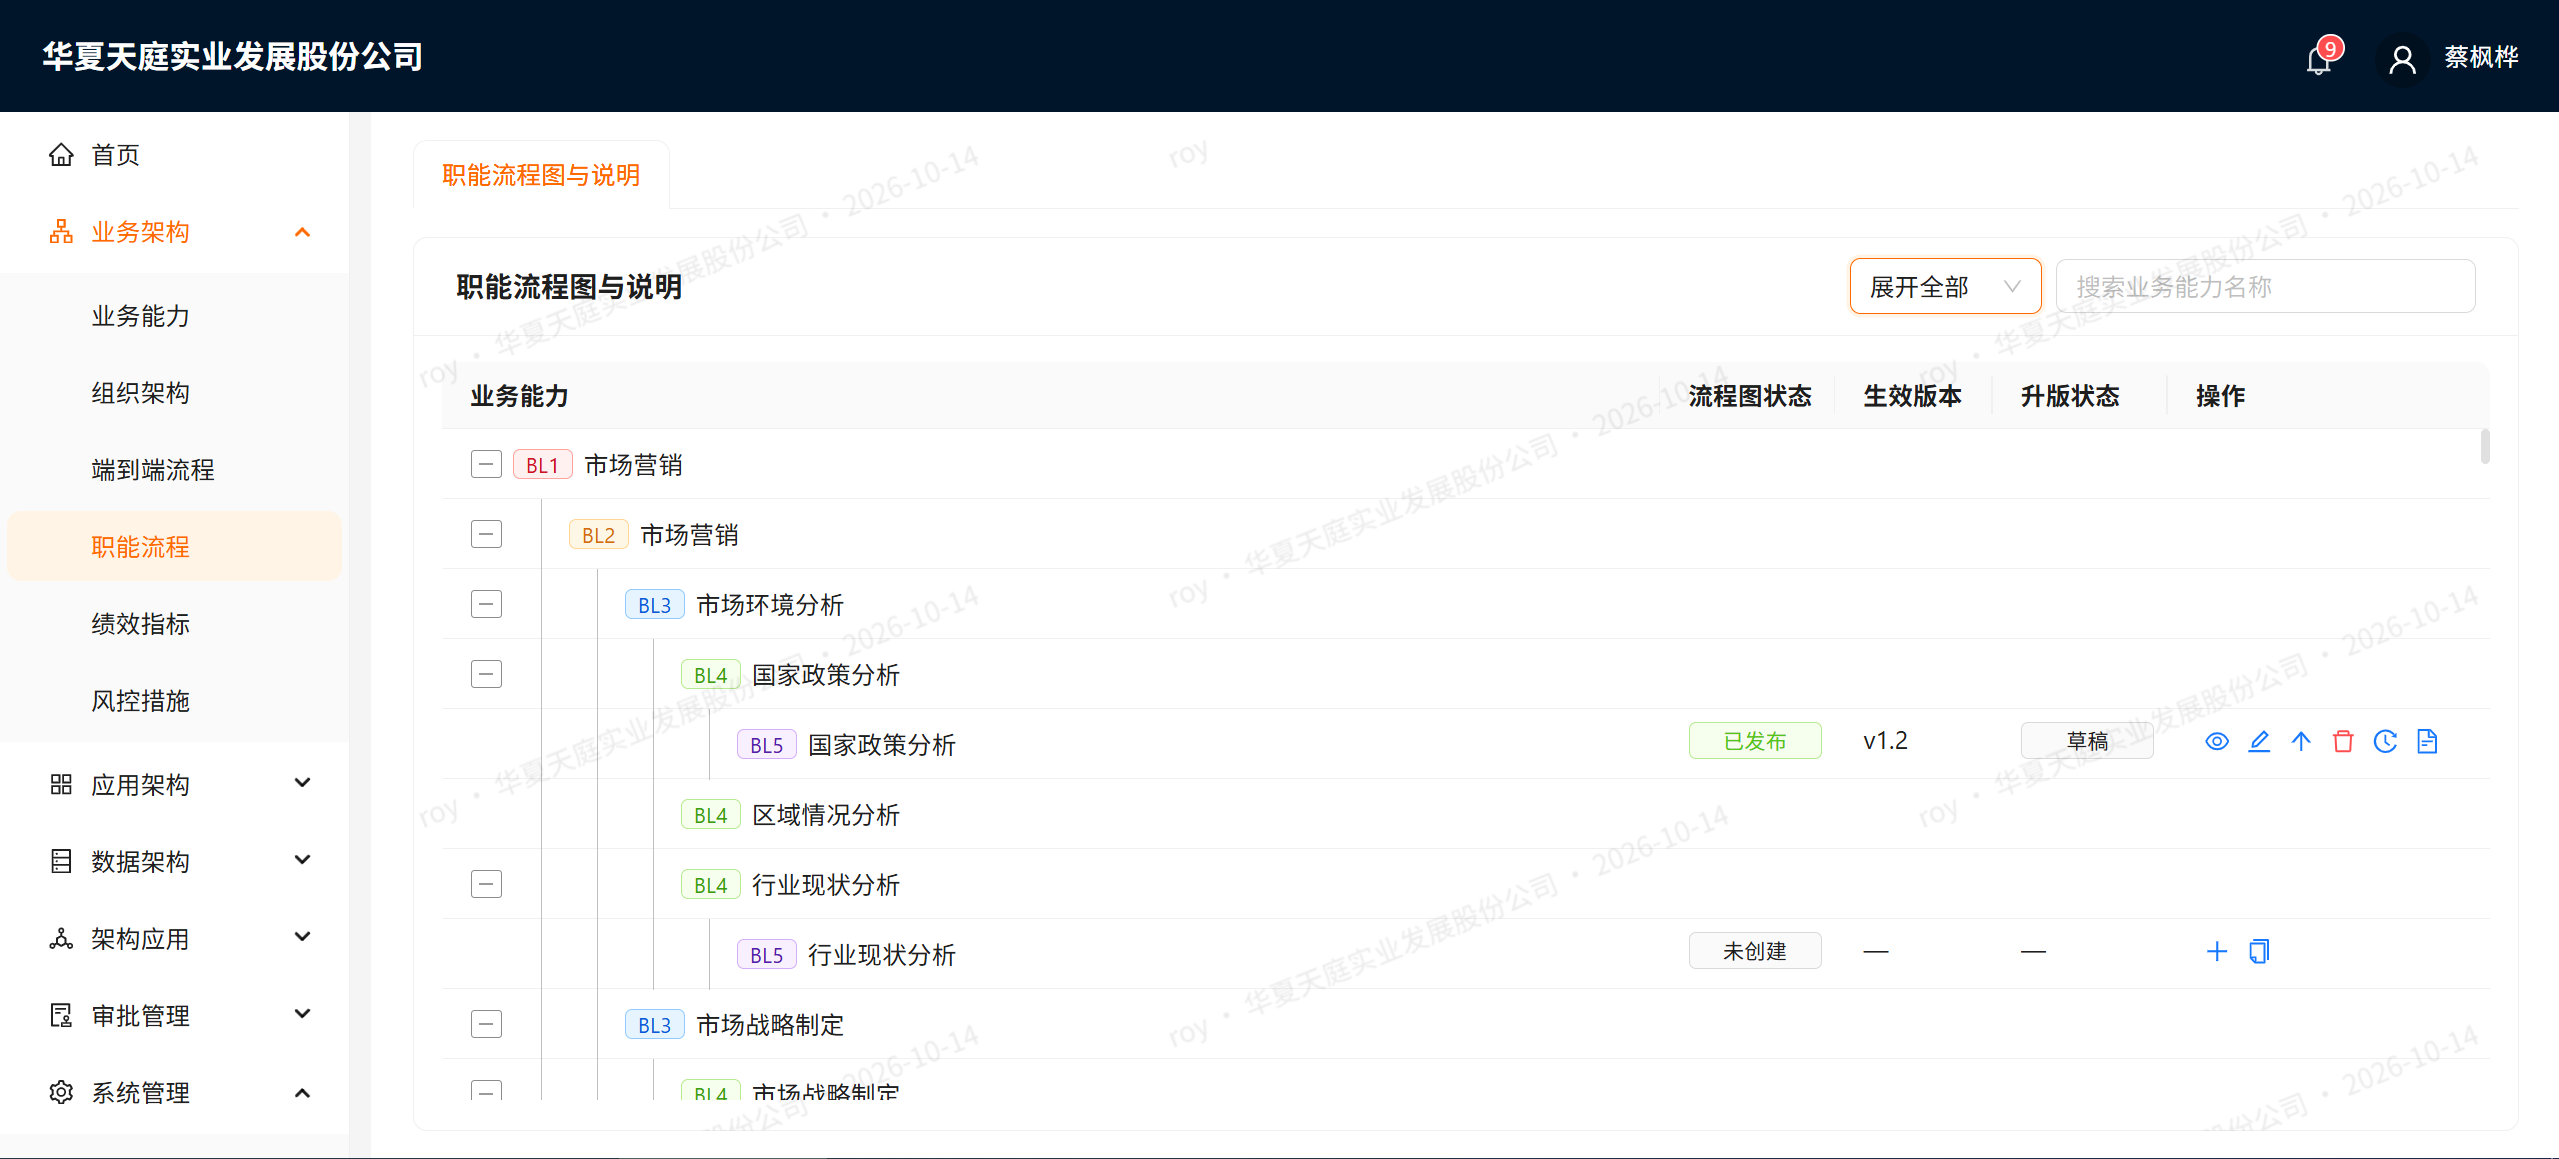Click the 应用架构 grid icon in the sidebar
2559x1159 pixels.
[61, 784]
